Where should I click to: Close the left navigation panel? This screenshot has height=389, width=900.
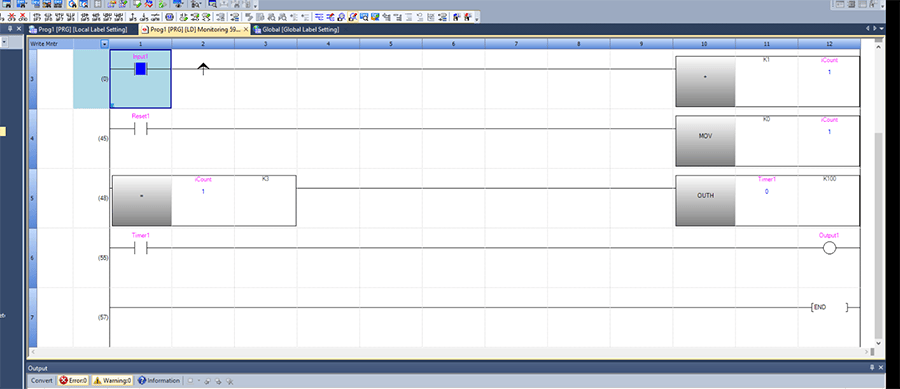pos(19,29)
